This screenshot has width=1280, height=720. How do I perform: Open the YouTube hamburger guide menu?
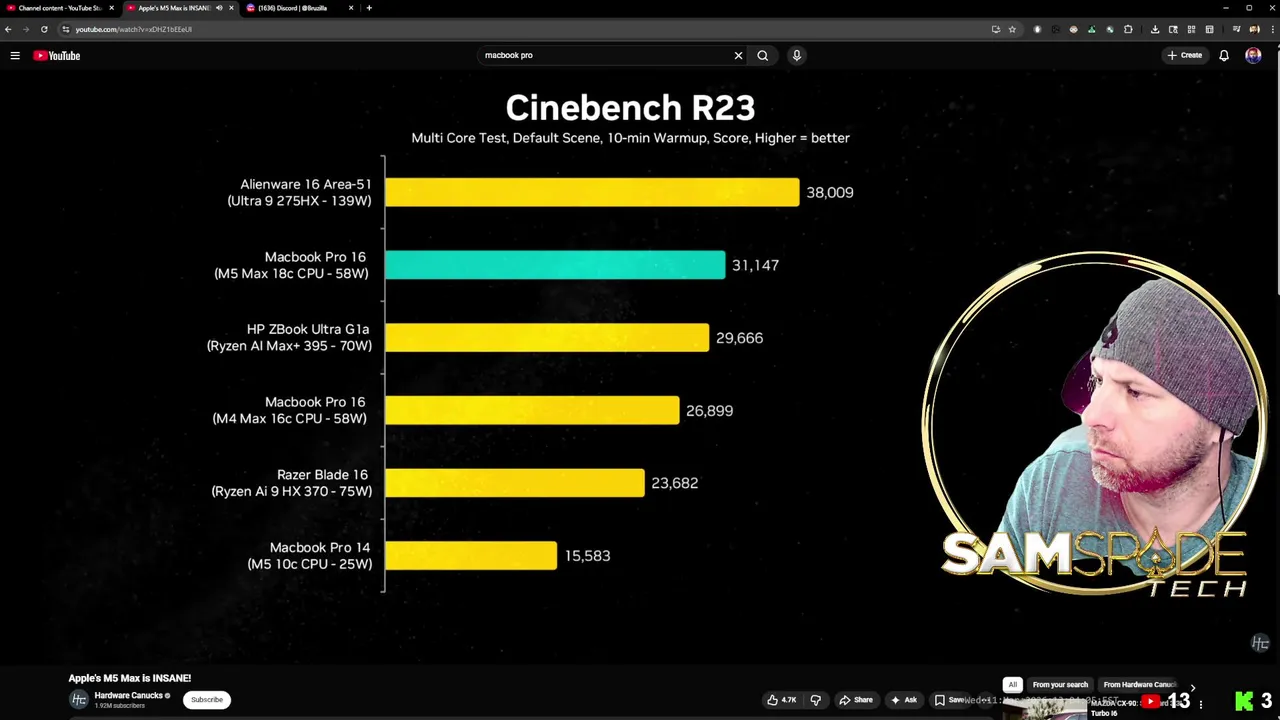point(15,55)
